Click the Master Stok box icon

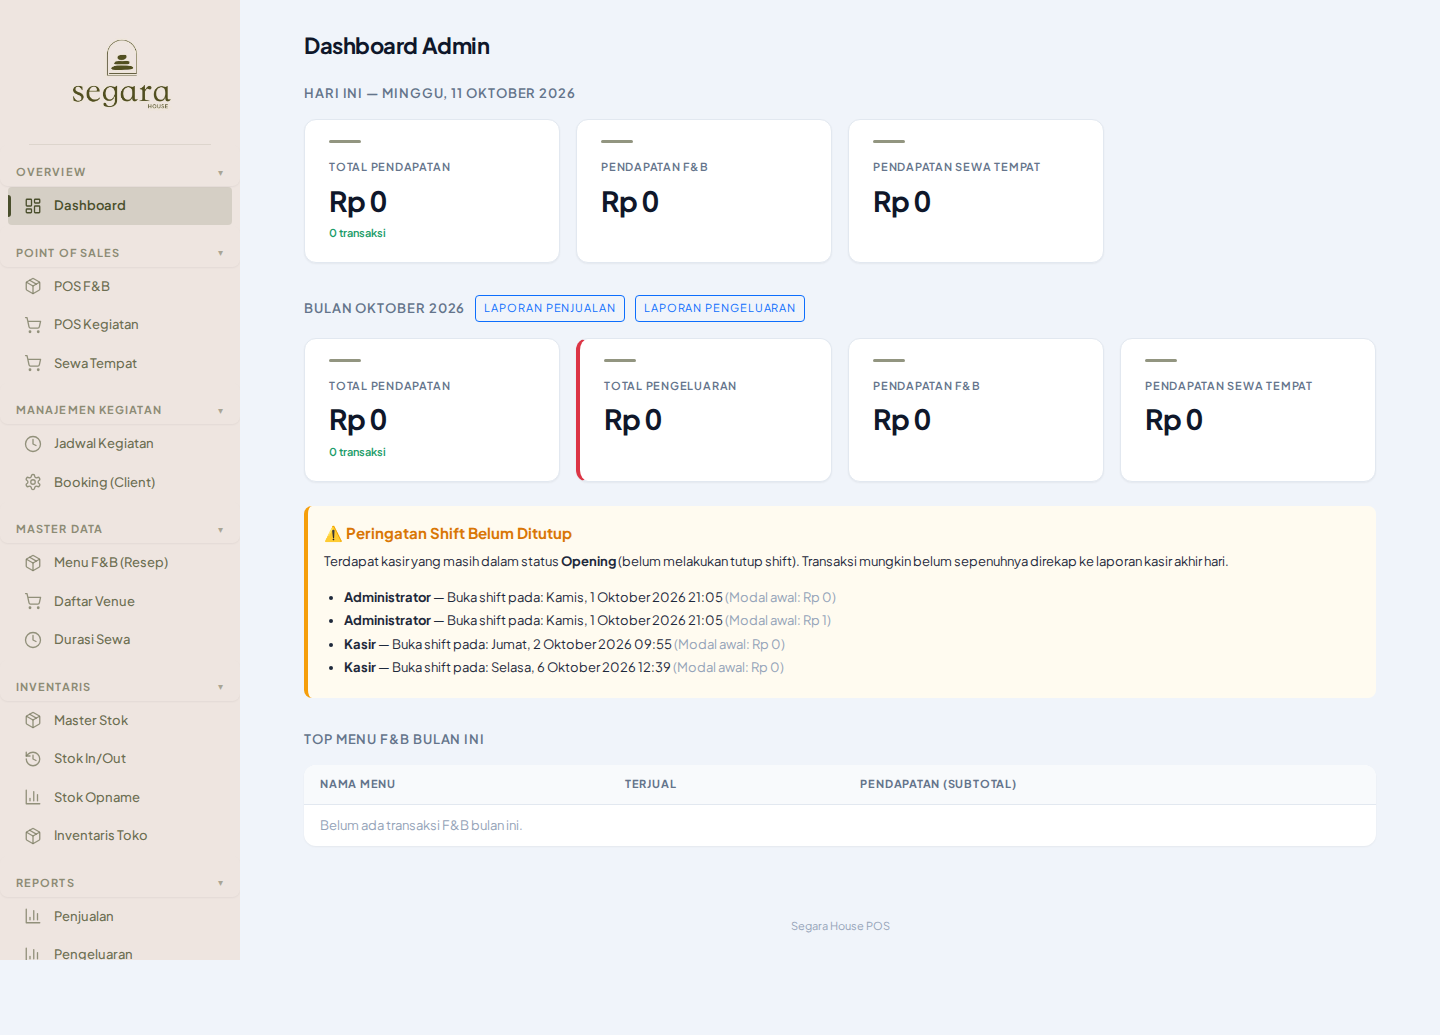pos(33,720)
